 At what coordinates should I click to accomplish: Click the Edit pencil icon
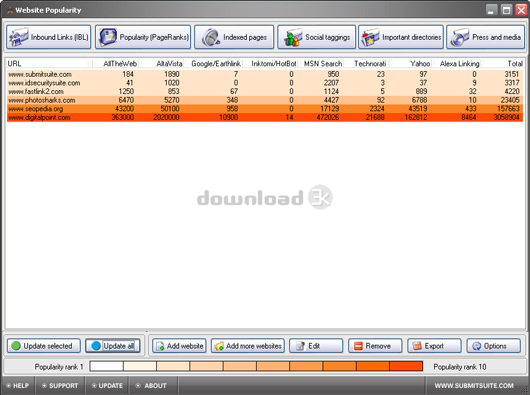[x=300, y=346]
